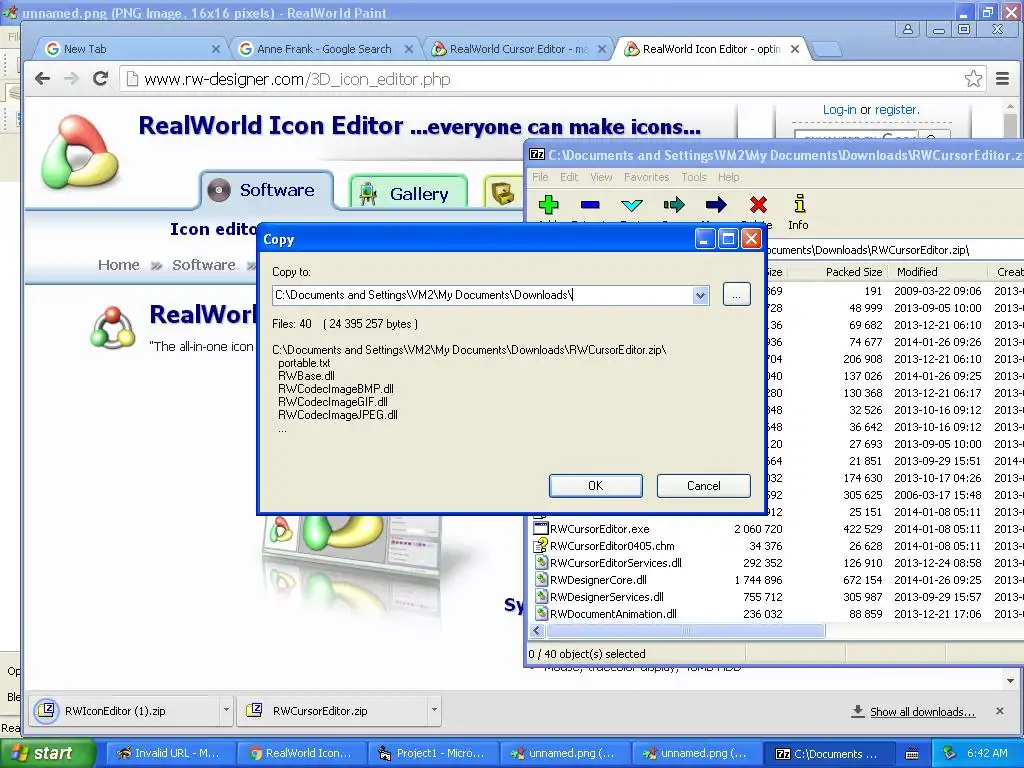Click the Chrome user profile icon

tap(908, 29)
